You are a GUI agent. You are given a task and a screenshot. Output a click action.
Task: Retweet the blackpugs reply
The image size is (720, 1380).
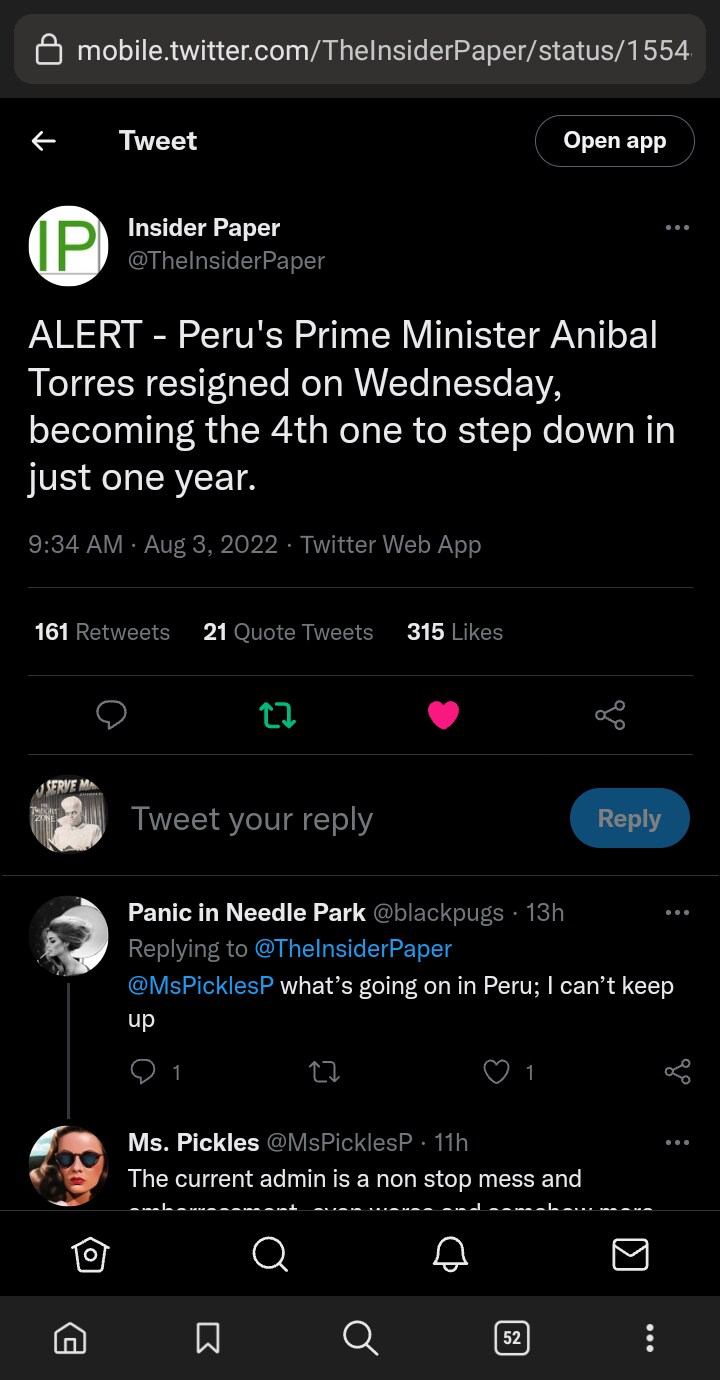tap(324, 1072)
